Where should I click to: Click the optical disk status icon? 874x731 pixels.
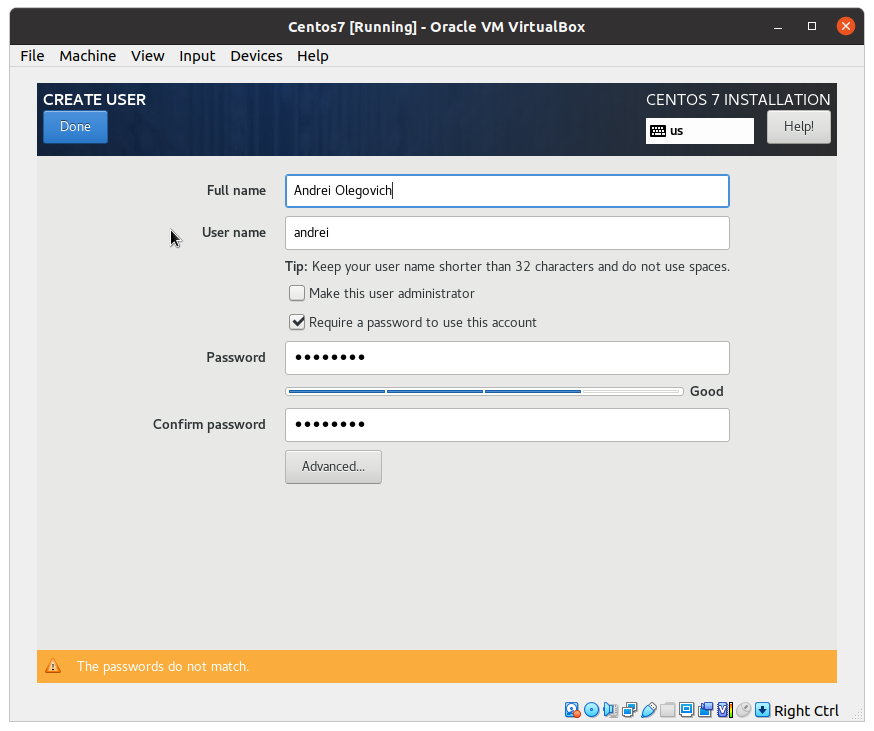(591, 710)
